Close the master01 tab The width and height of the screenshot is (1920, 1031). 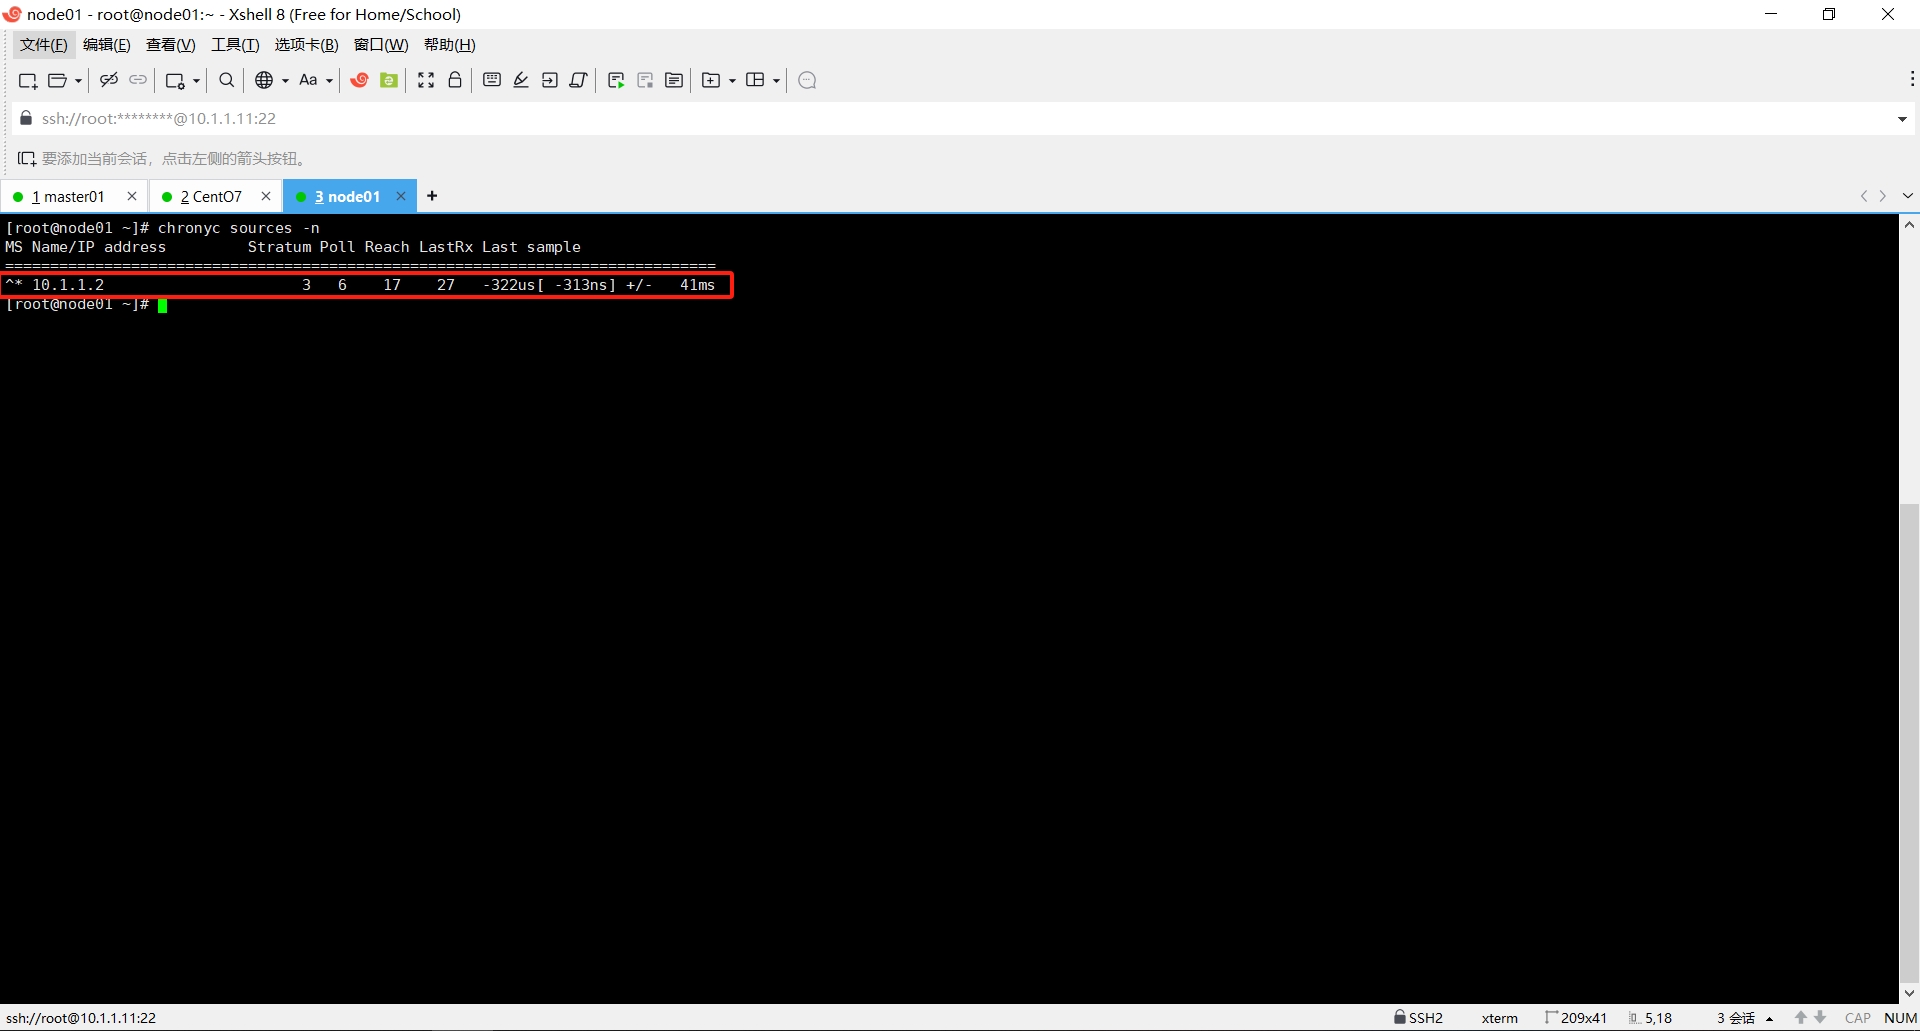132,196
